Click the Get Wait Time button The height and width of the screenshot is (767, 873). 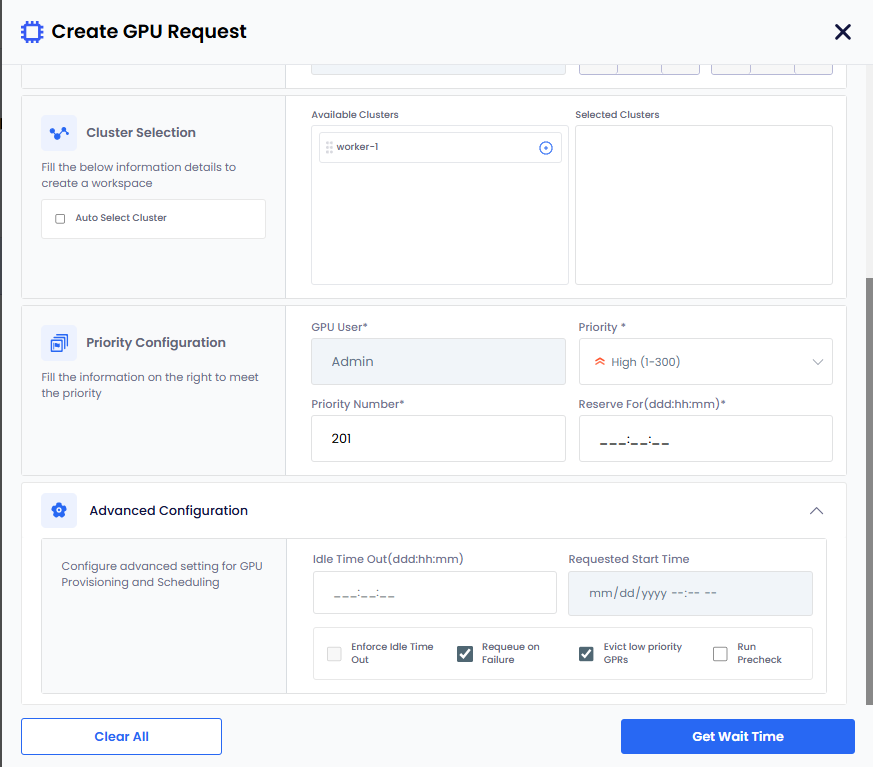point(737,736)
